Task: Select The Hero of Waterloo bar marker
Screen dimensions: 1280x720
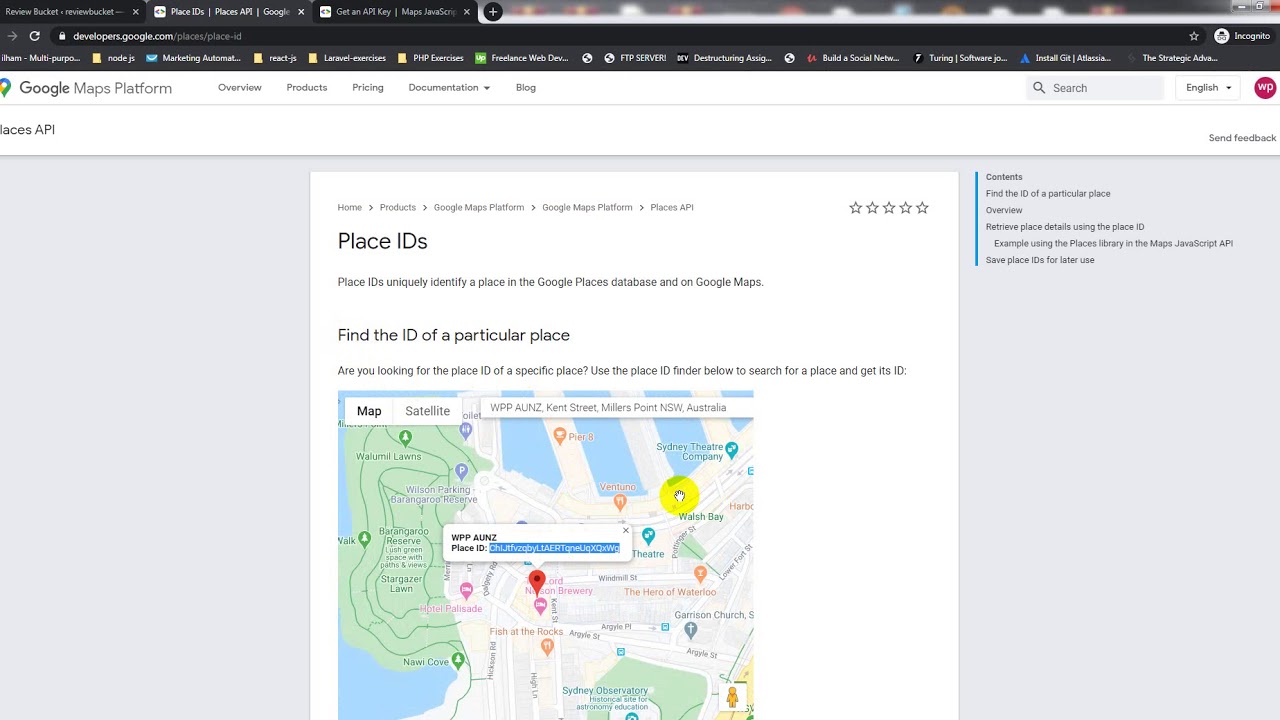Action: pos(700,574)
